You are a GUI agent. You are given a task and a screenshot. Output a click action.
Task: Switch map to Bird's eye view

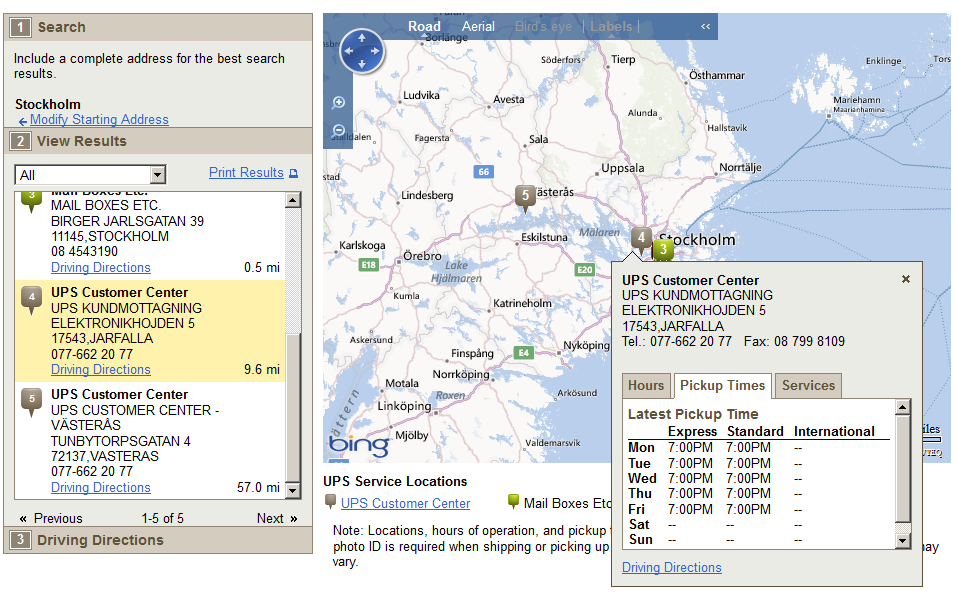click(544, 27)
